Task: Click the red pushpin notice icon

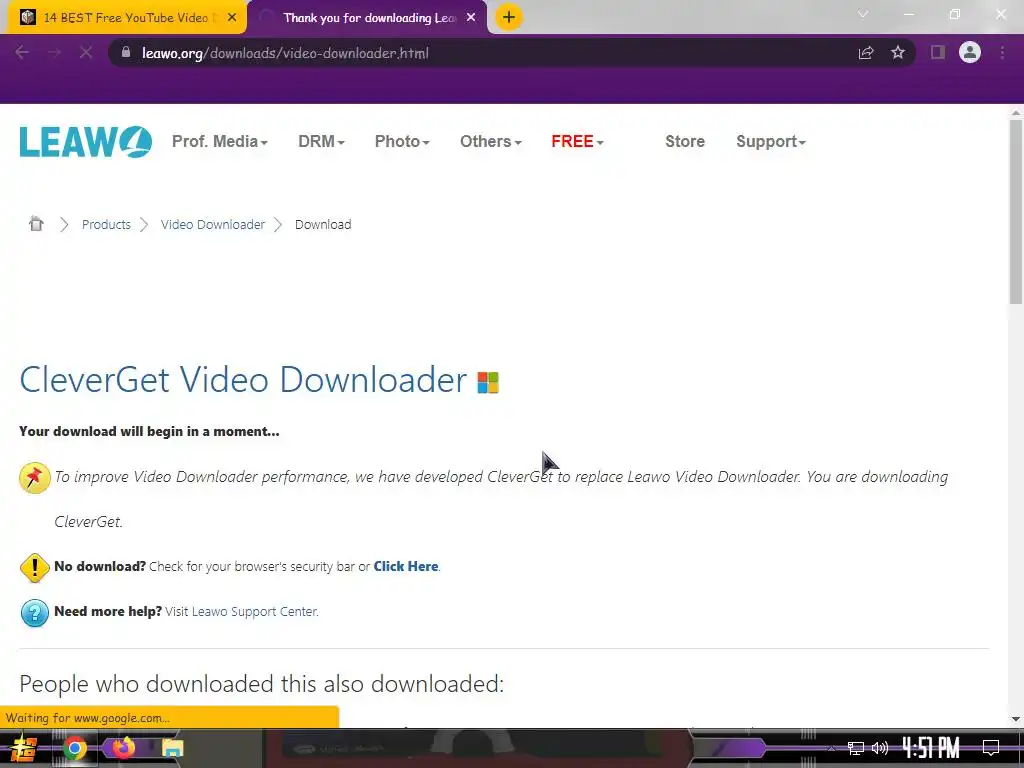Action: [35, 477]
